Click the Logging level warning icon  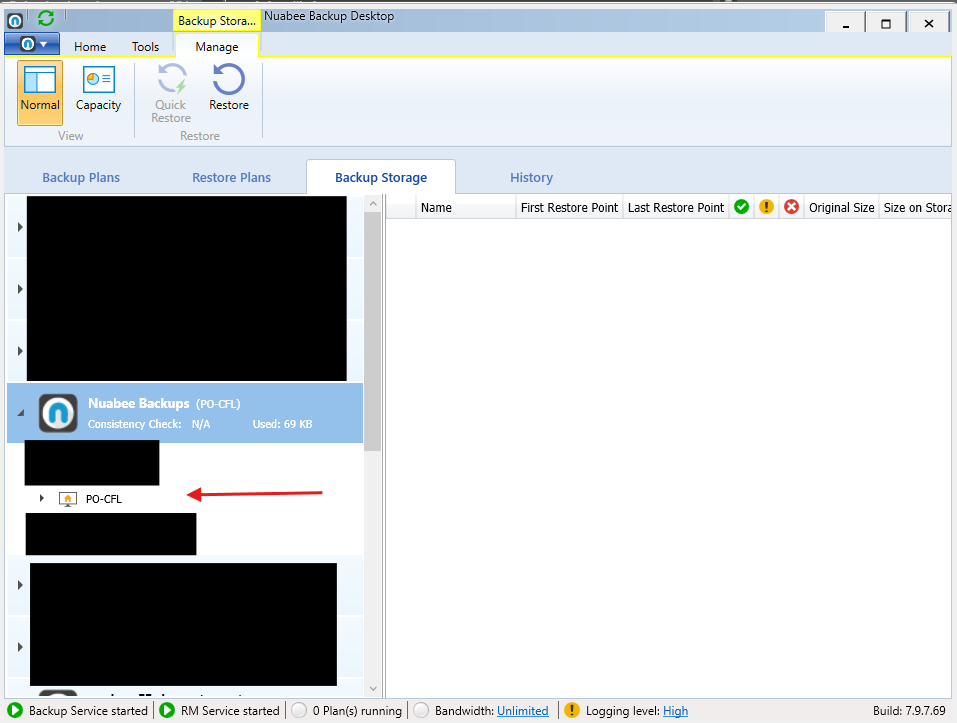[x=572, y=710]
